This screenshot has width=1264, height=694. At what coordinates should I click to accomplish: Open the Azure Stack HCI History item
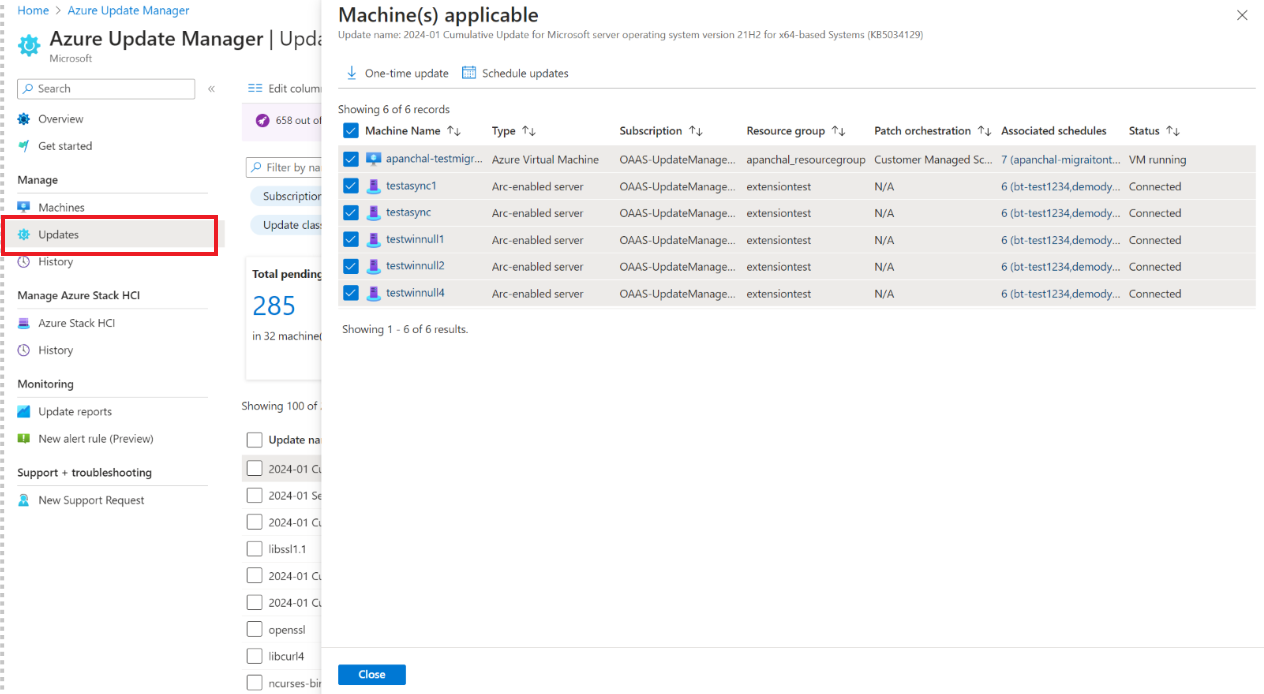55,350
